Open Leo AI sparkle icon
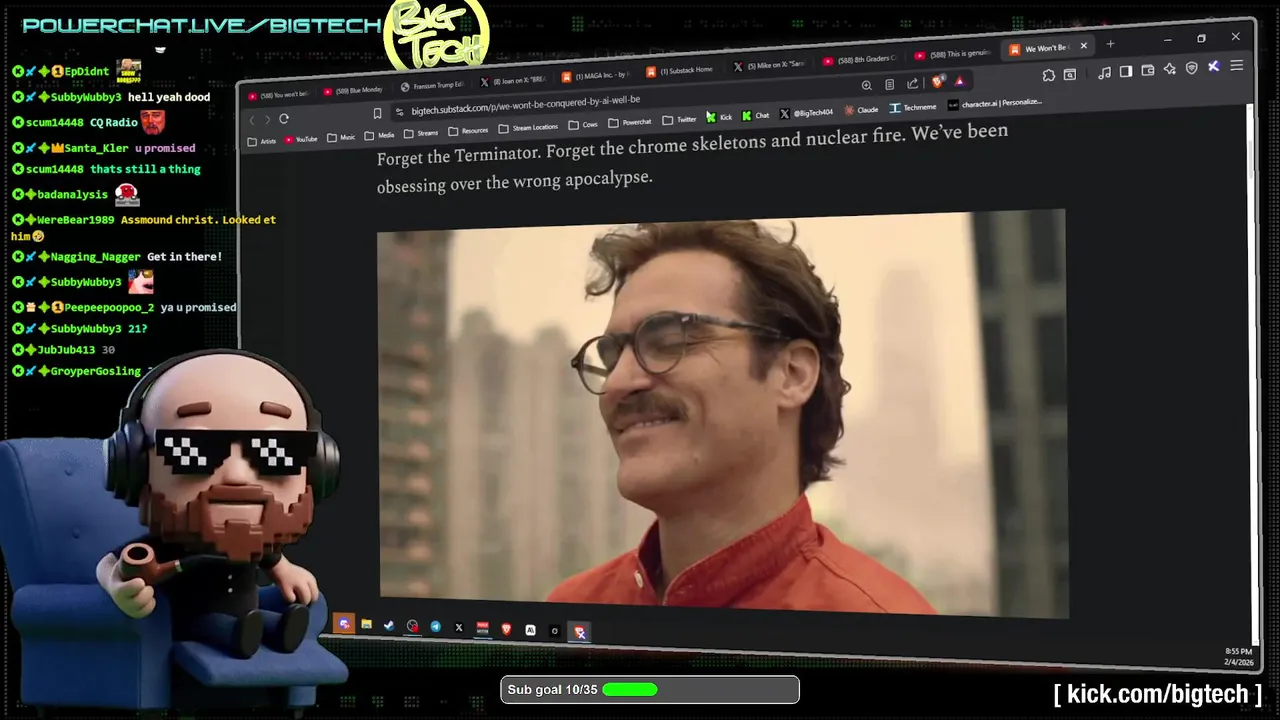The image size is (1280, 720). (x=1169, y=69)
